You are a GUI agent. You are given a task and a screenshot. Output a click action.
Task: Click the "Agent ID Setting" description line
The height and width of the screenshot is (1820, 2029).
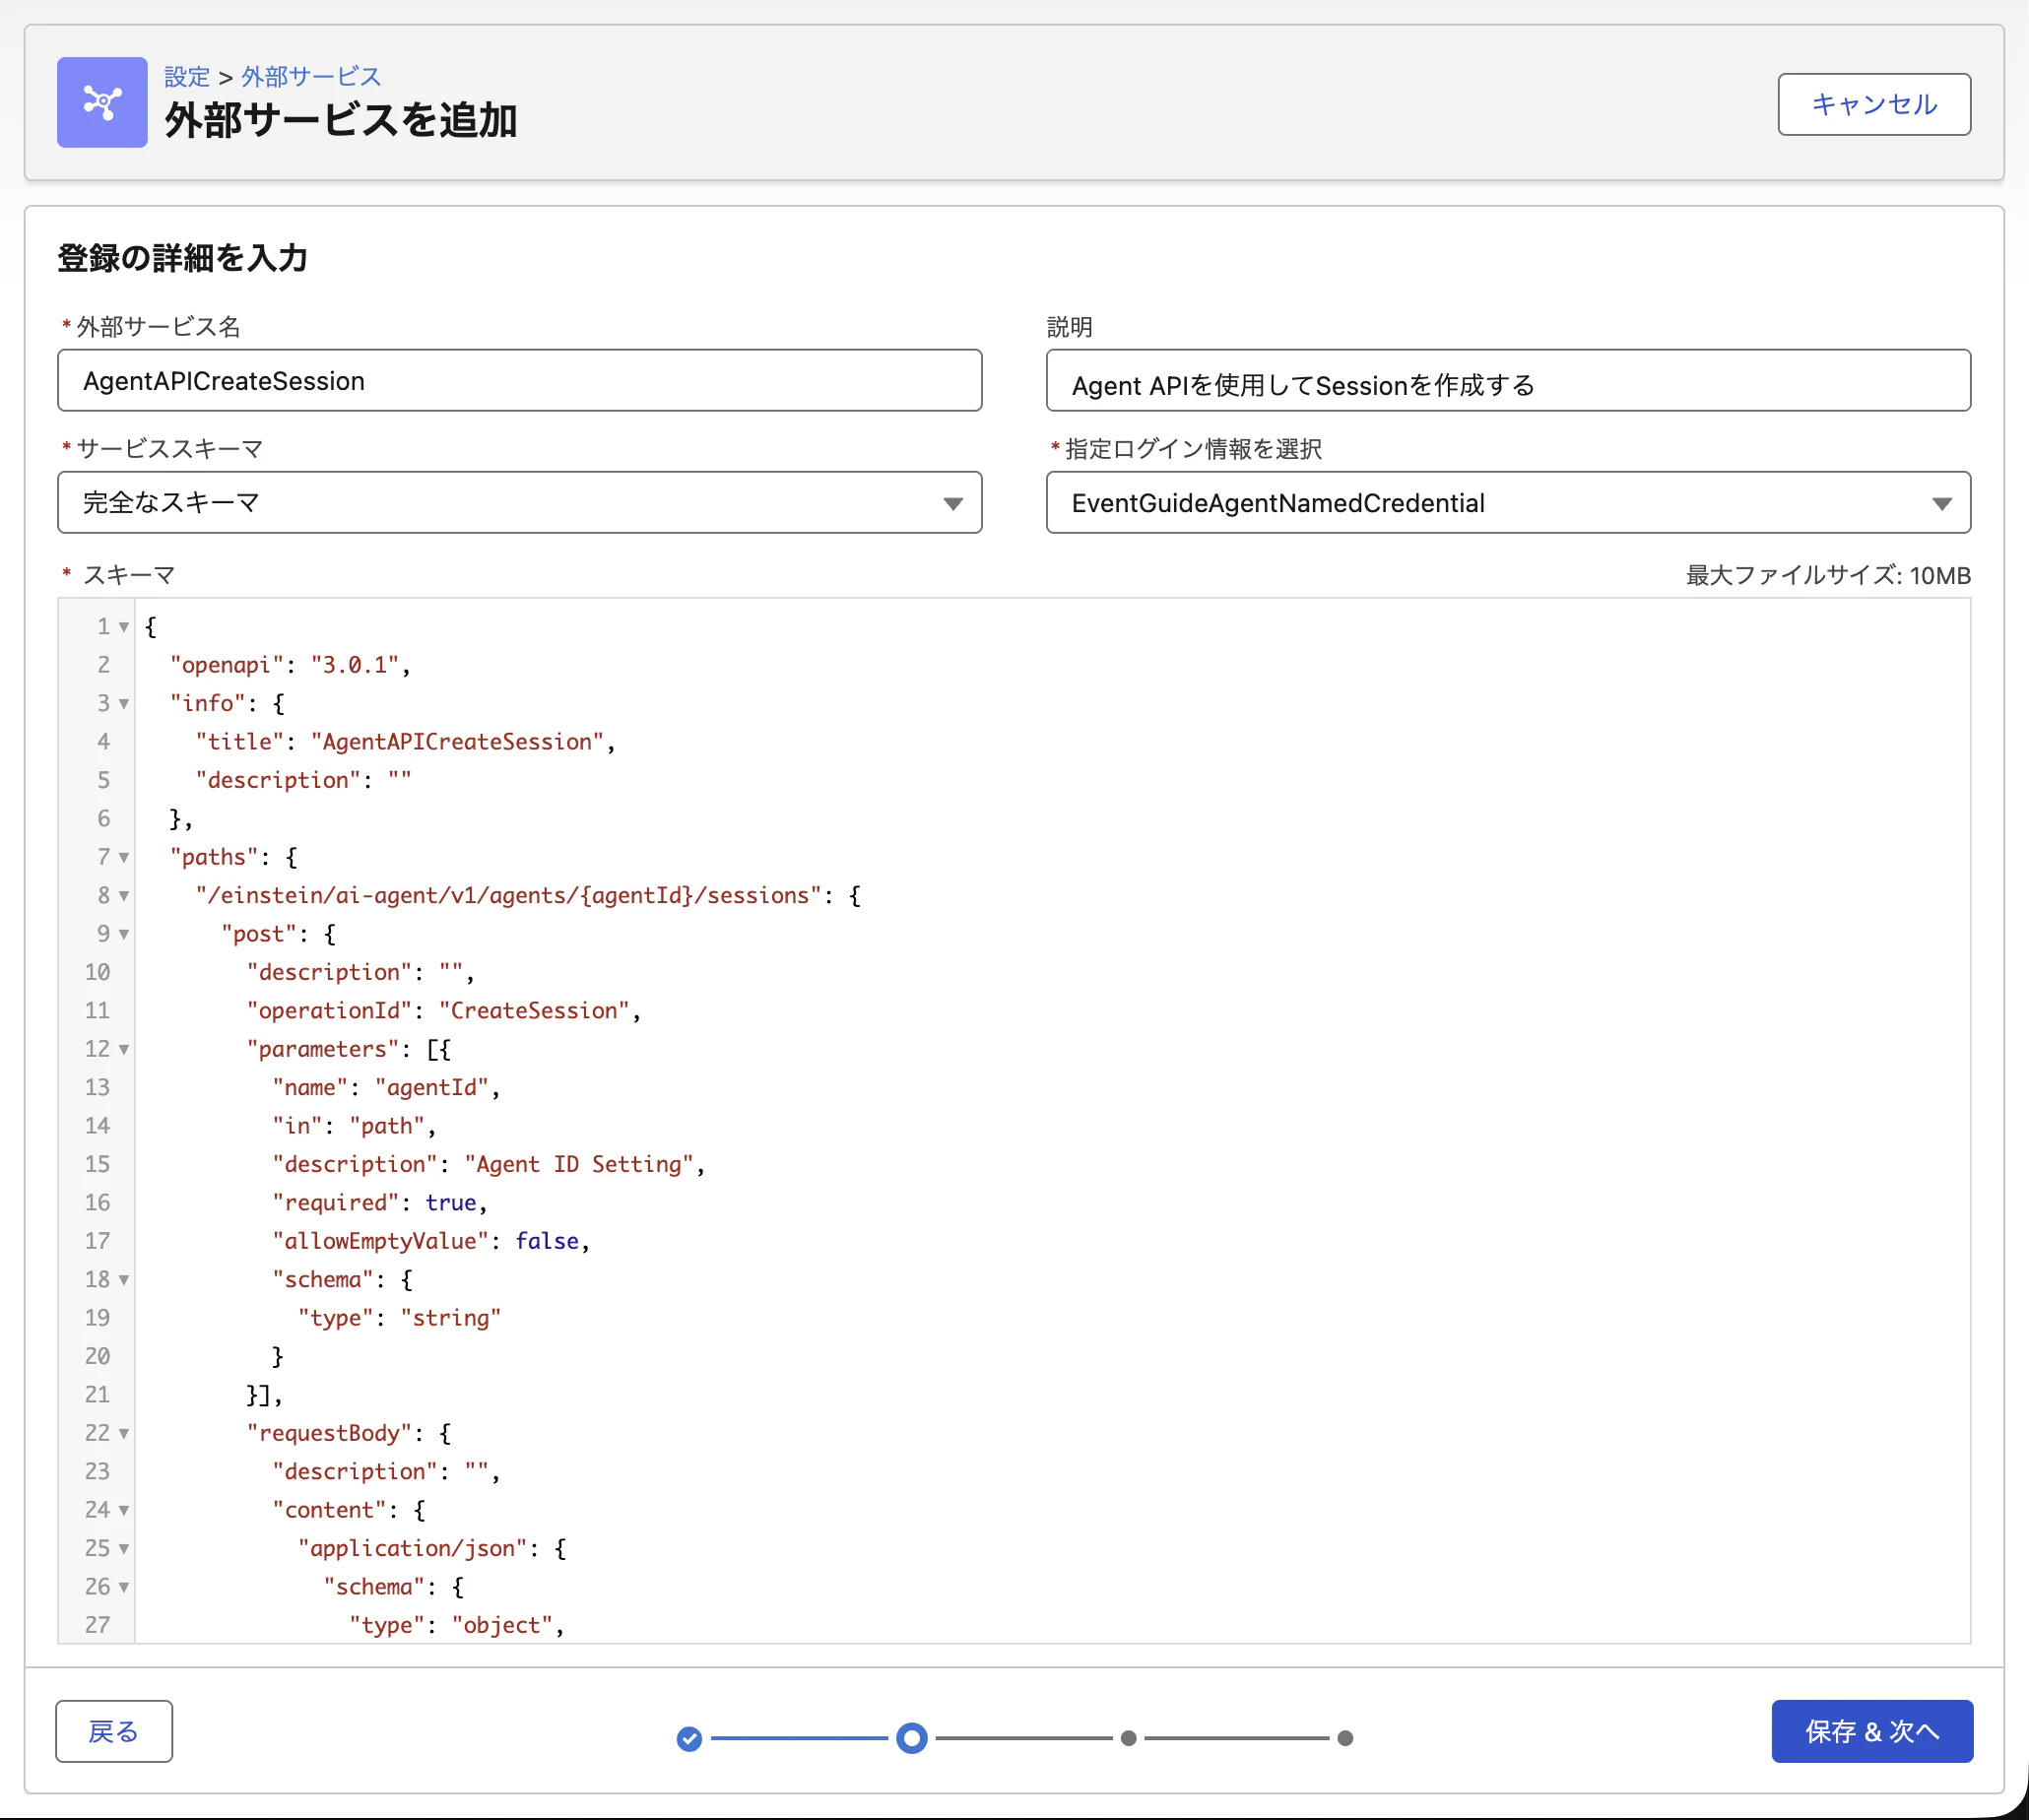pos(488,1165)
